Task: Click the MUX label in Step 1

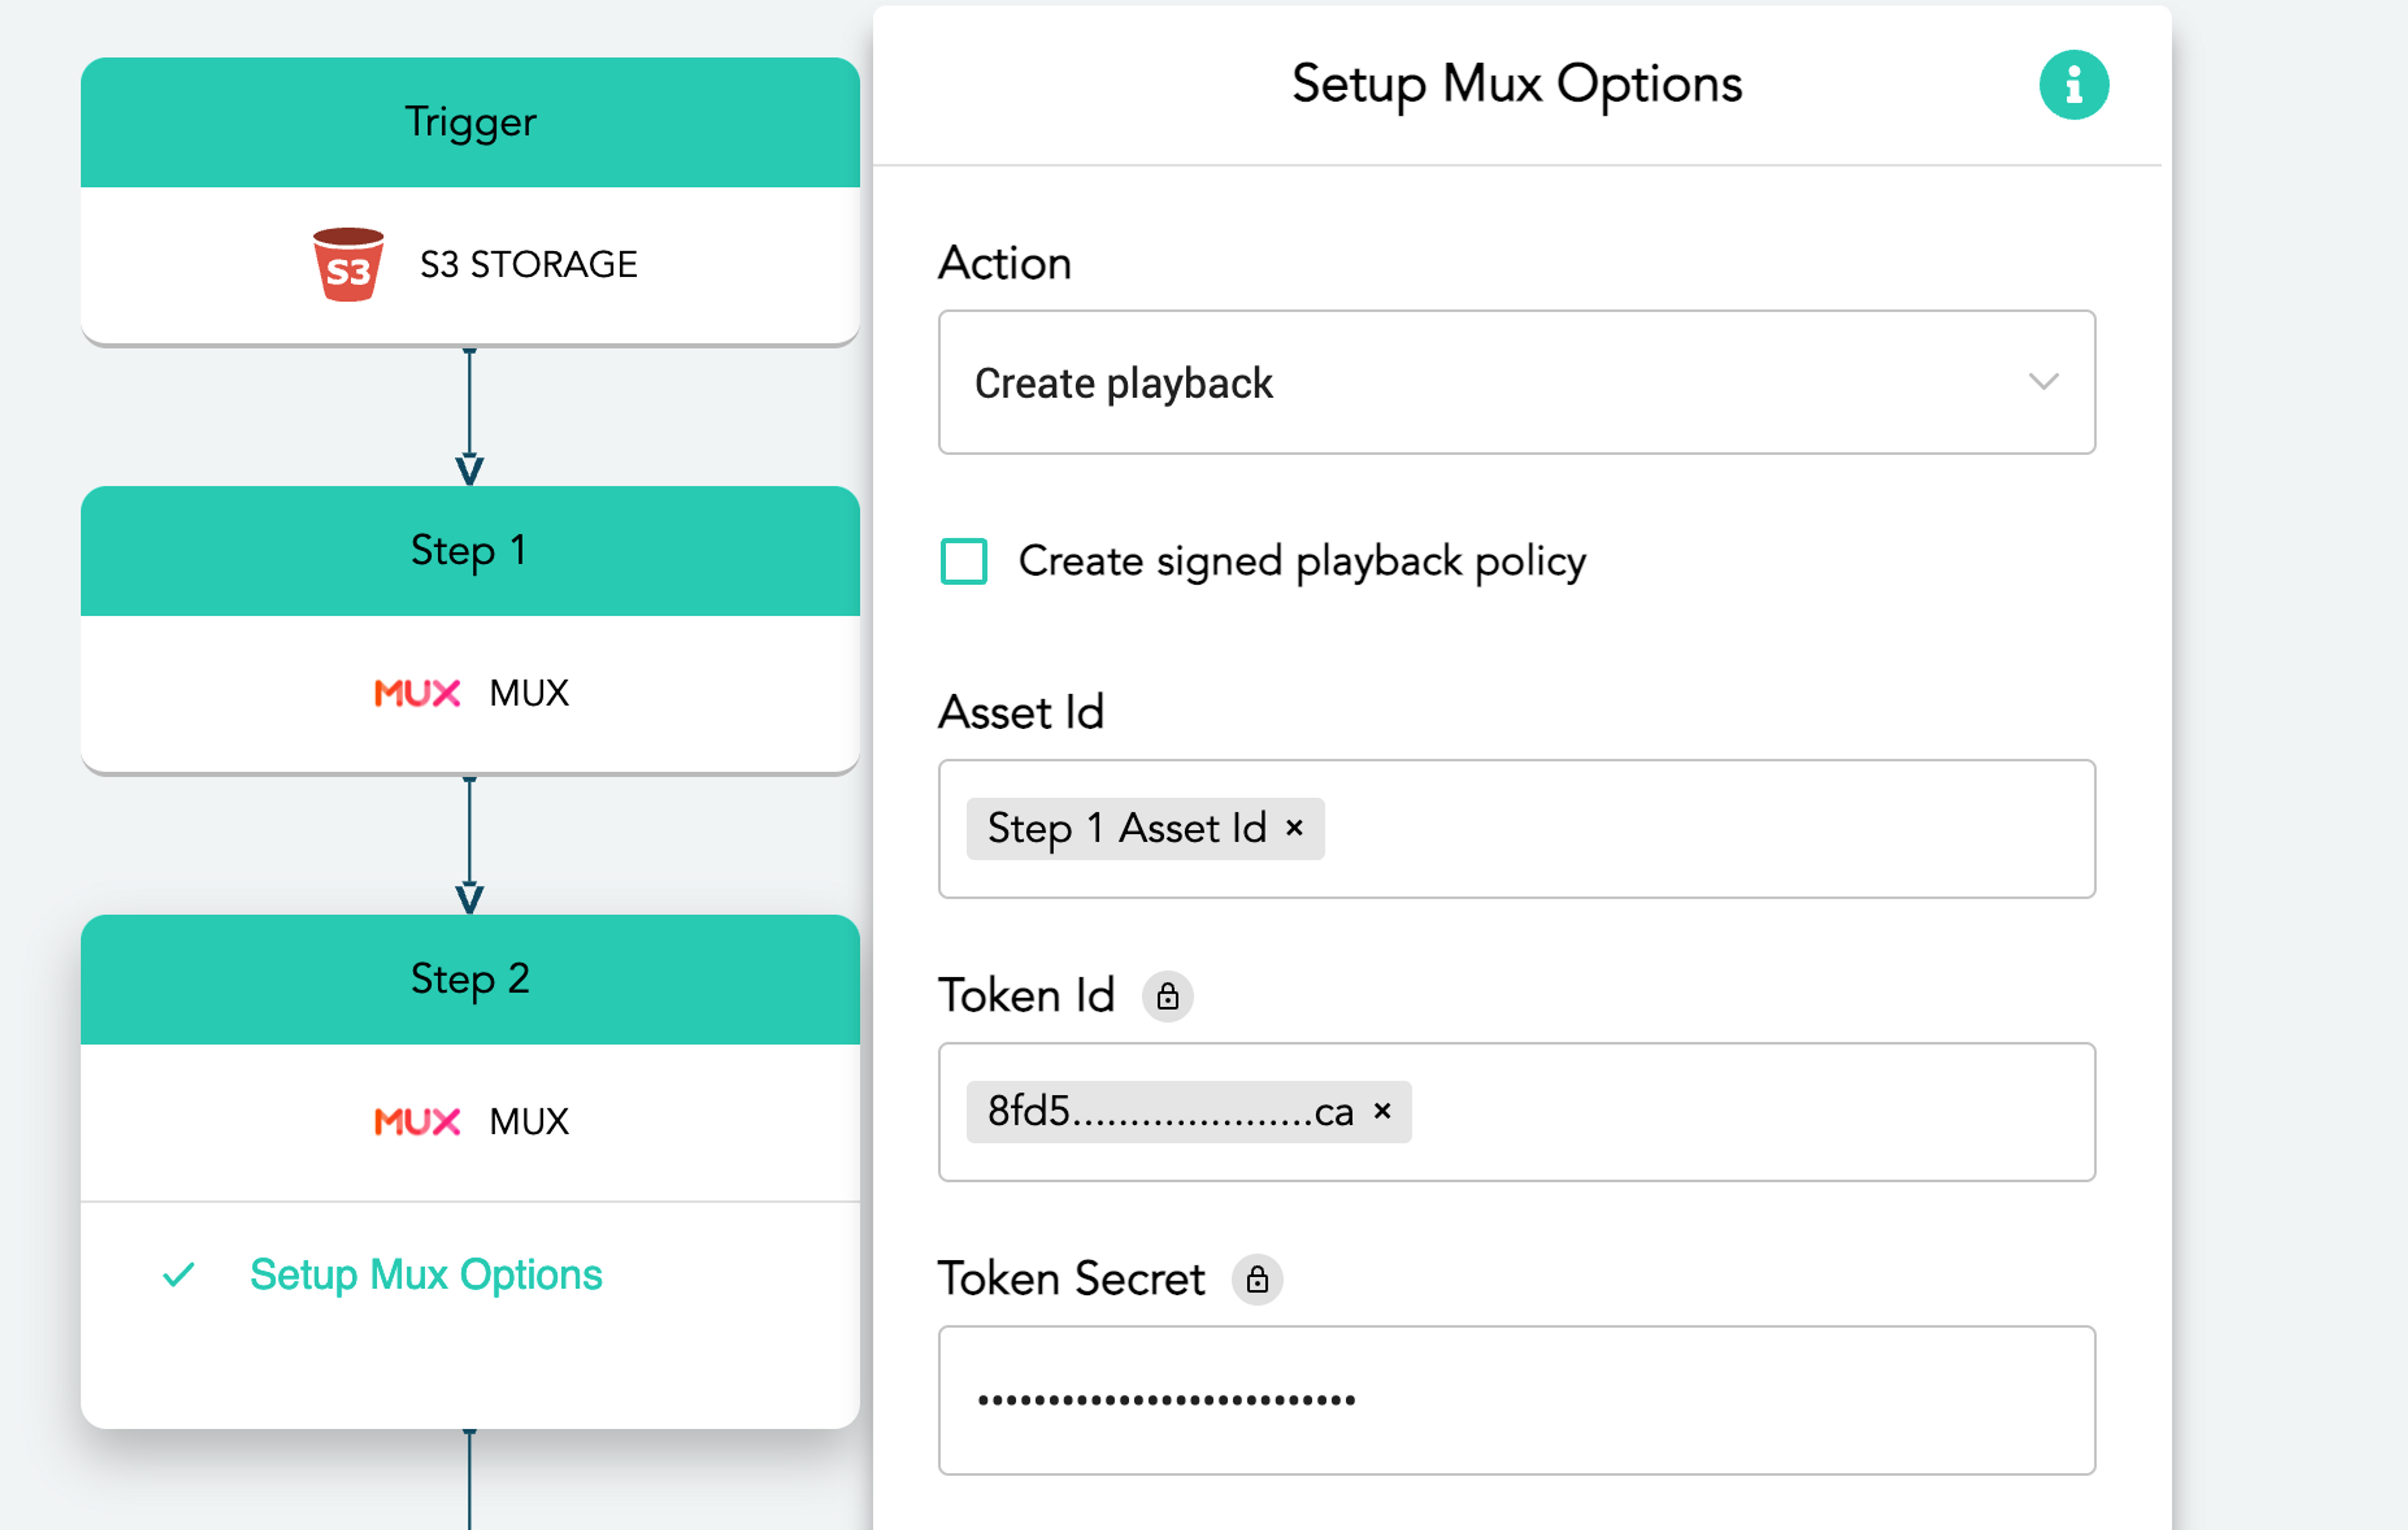Action: pos(529,693)
